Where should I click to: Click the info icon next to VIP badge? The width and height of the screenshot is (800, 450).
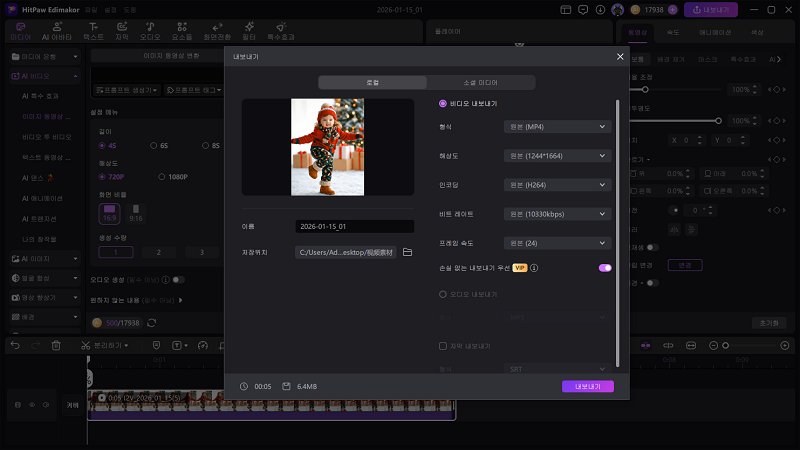[535, 268]
